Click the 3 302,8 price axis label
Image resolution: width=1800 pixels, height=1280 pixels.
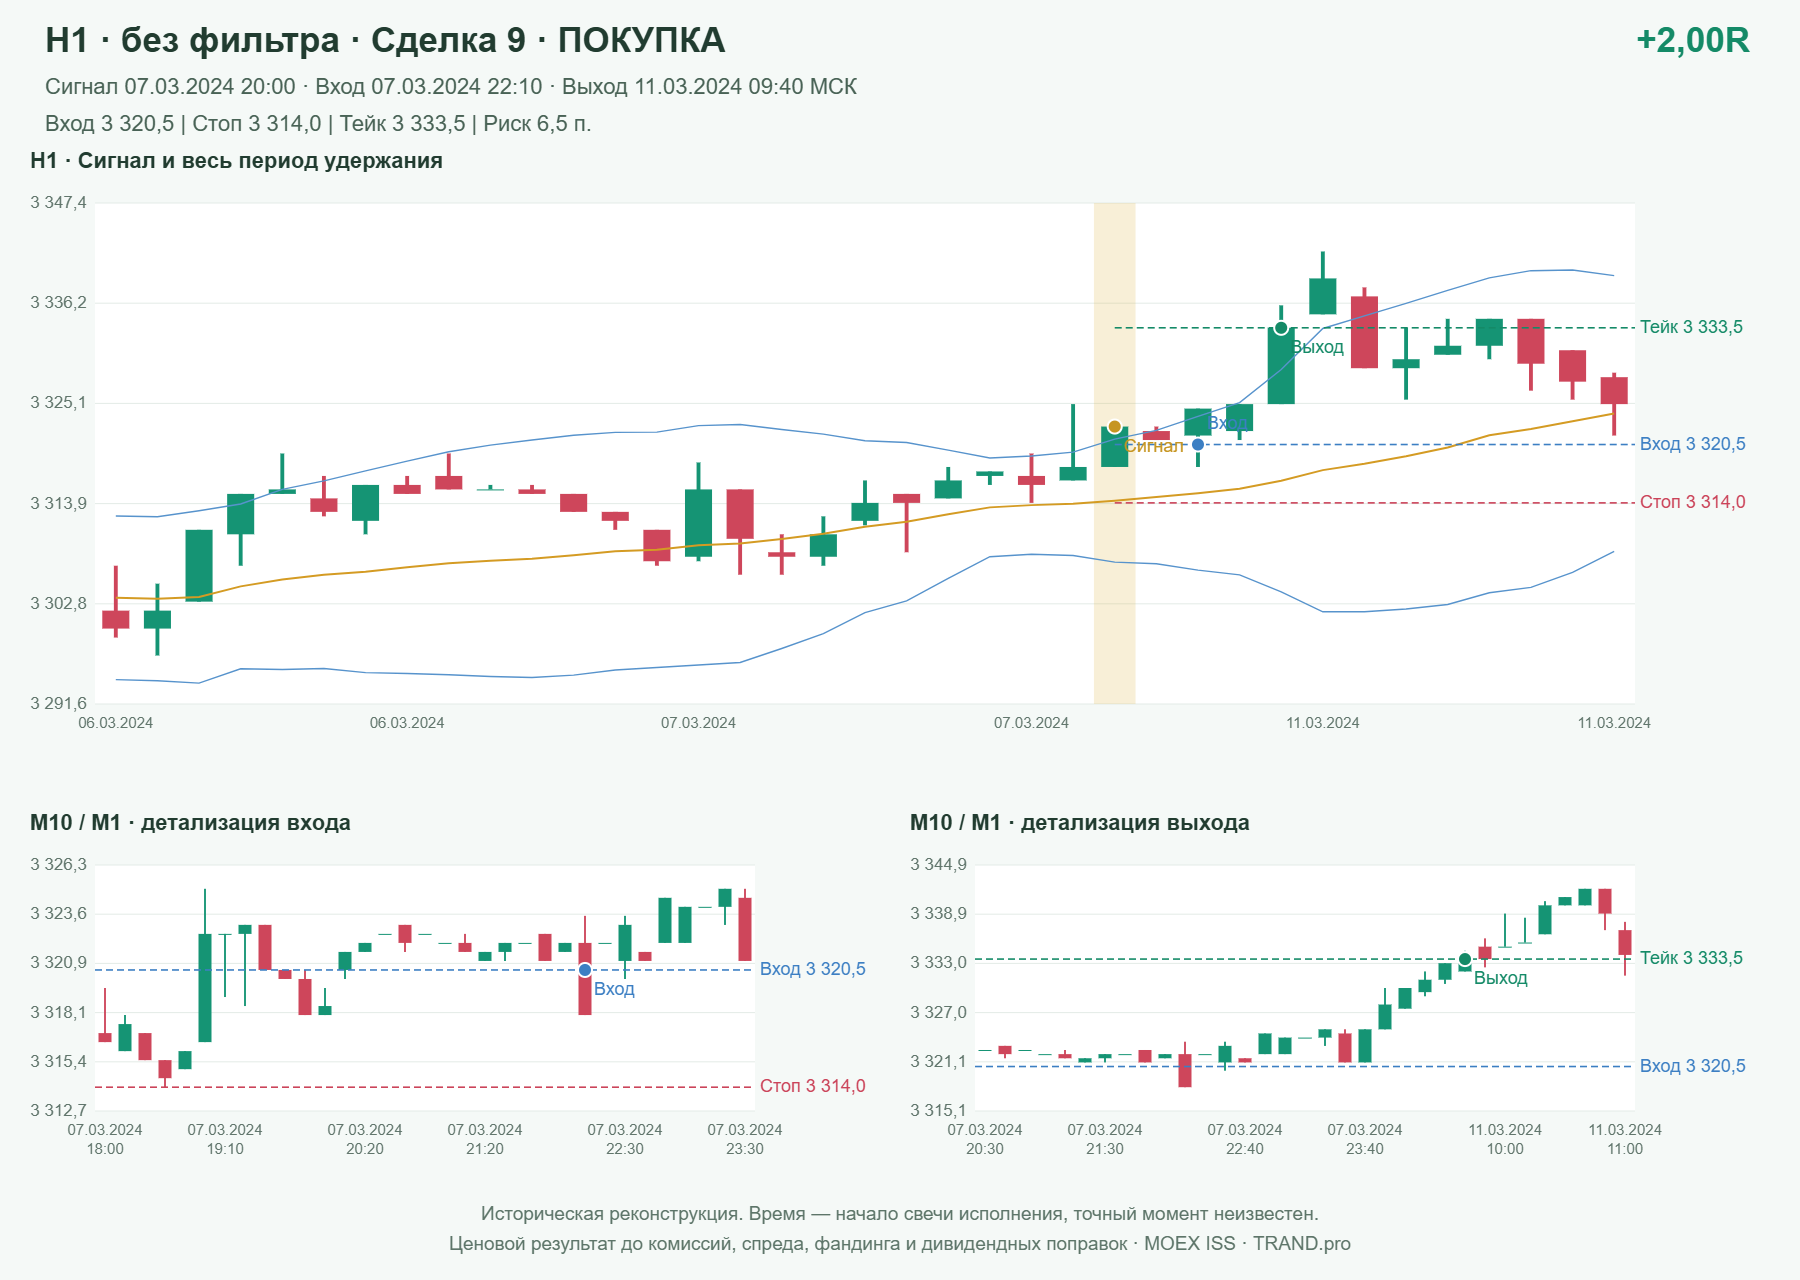pos(58,603)
